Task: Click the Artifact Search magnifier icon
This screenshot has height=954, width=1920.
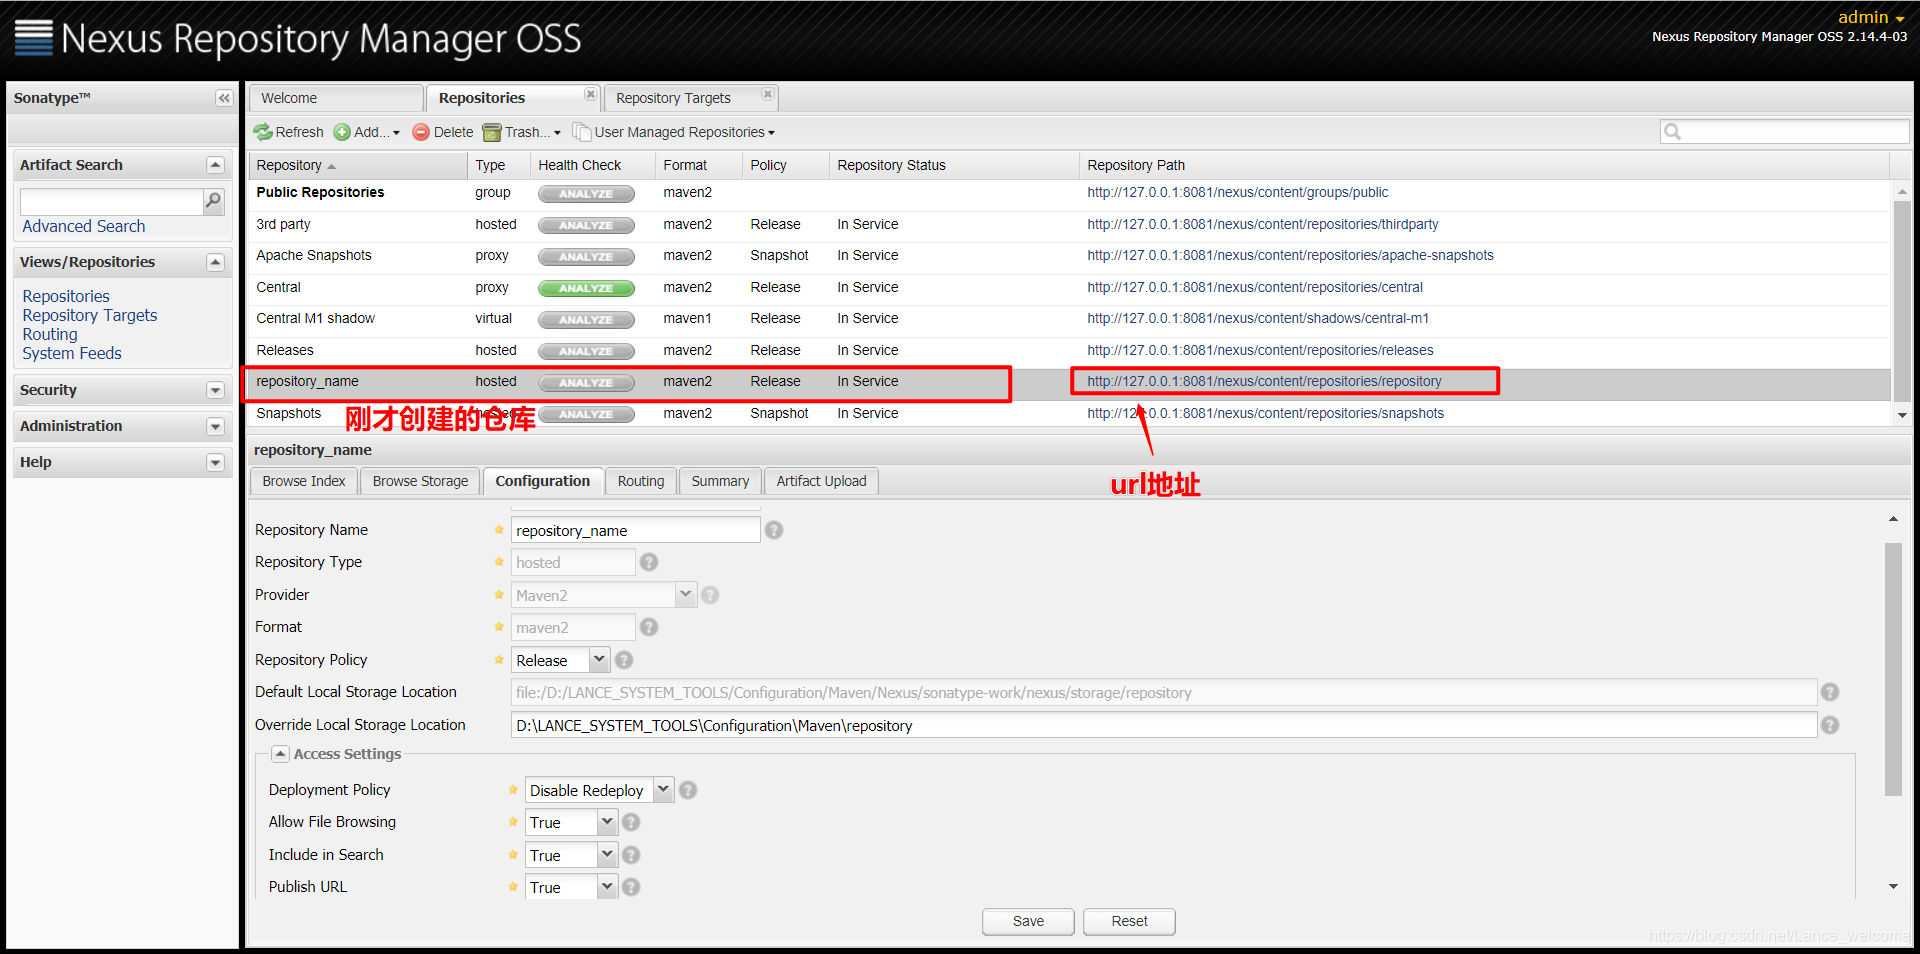Action: 213,202
